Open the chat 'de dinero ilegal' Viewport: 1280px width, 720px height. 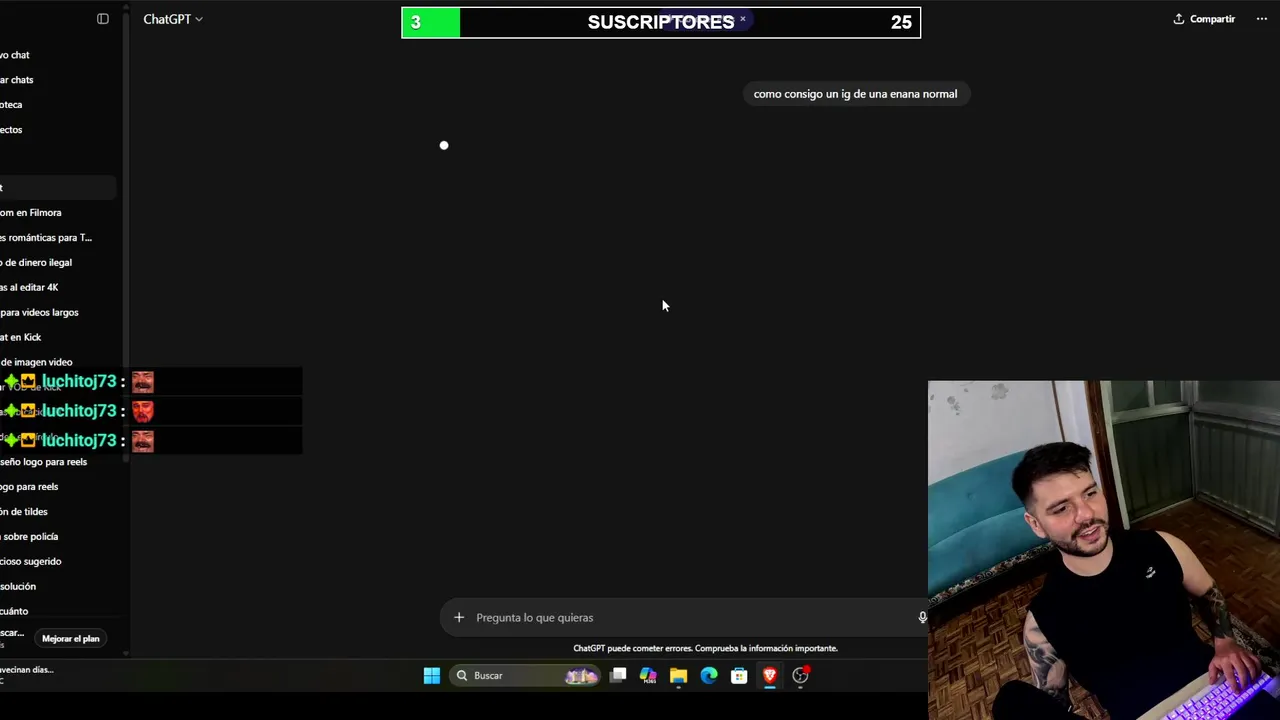36,262
